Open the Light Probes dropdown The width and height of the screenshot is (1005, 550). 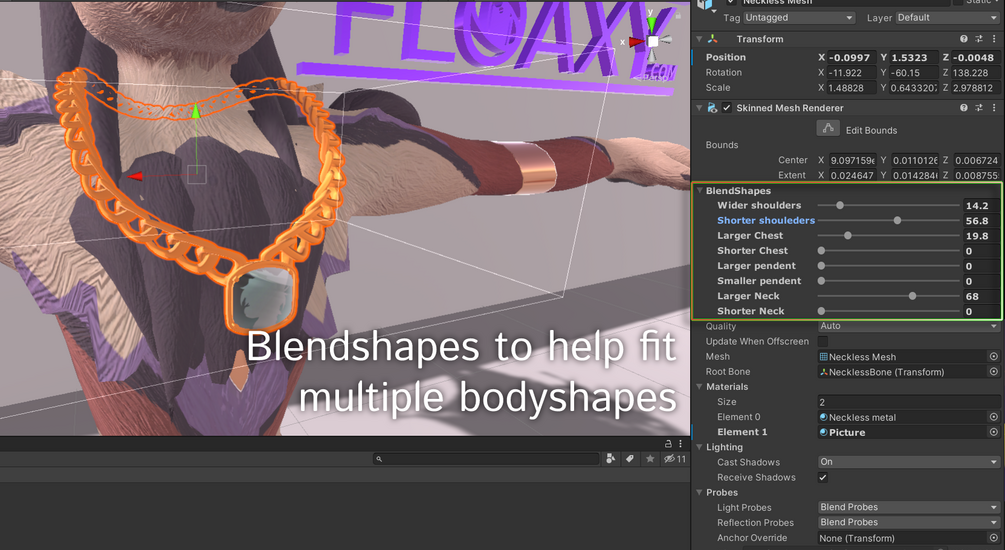point(909,507)
